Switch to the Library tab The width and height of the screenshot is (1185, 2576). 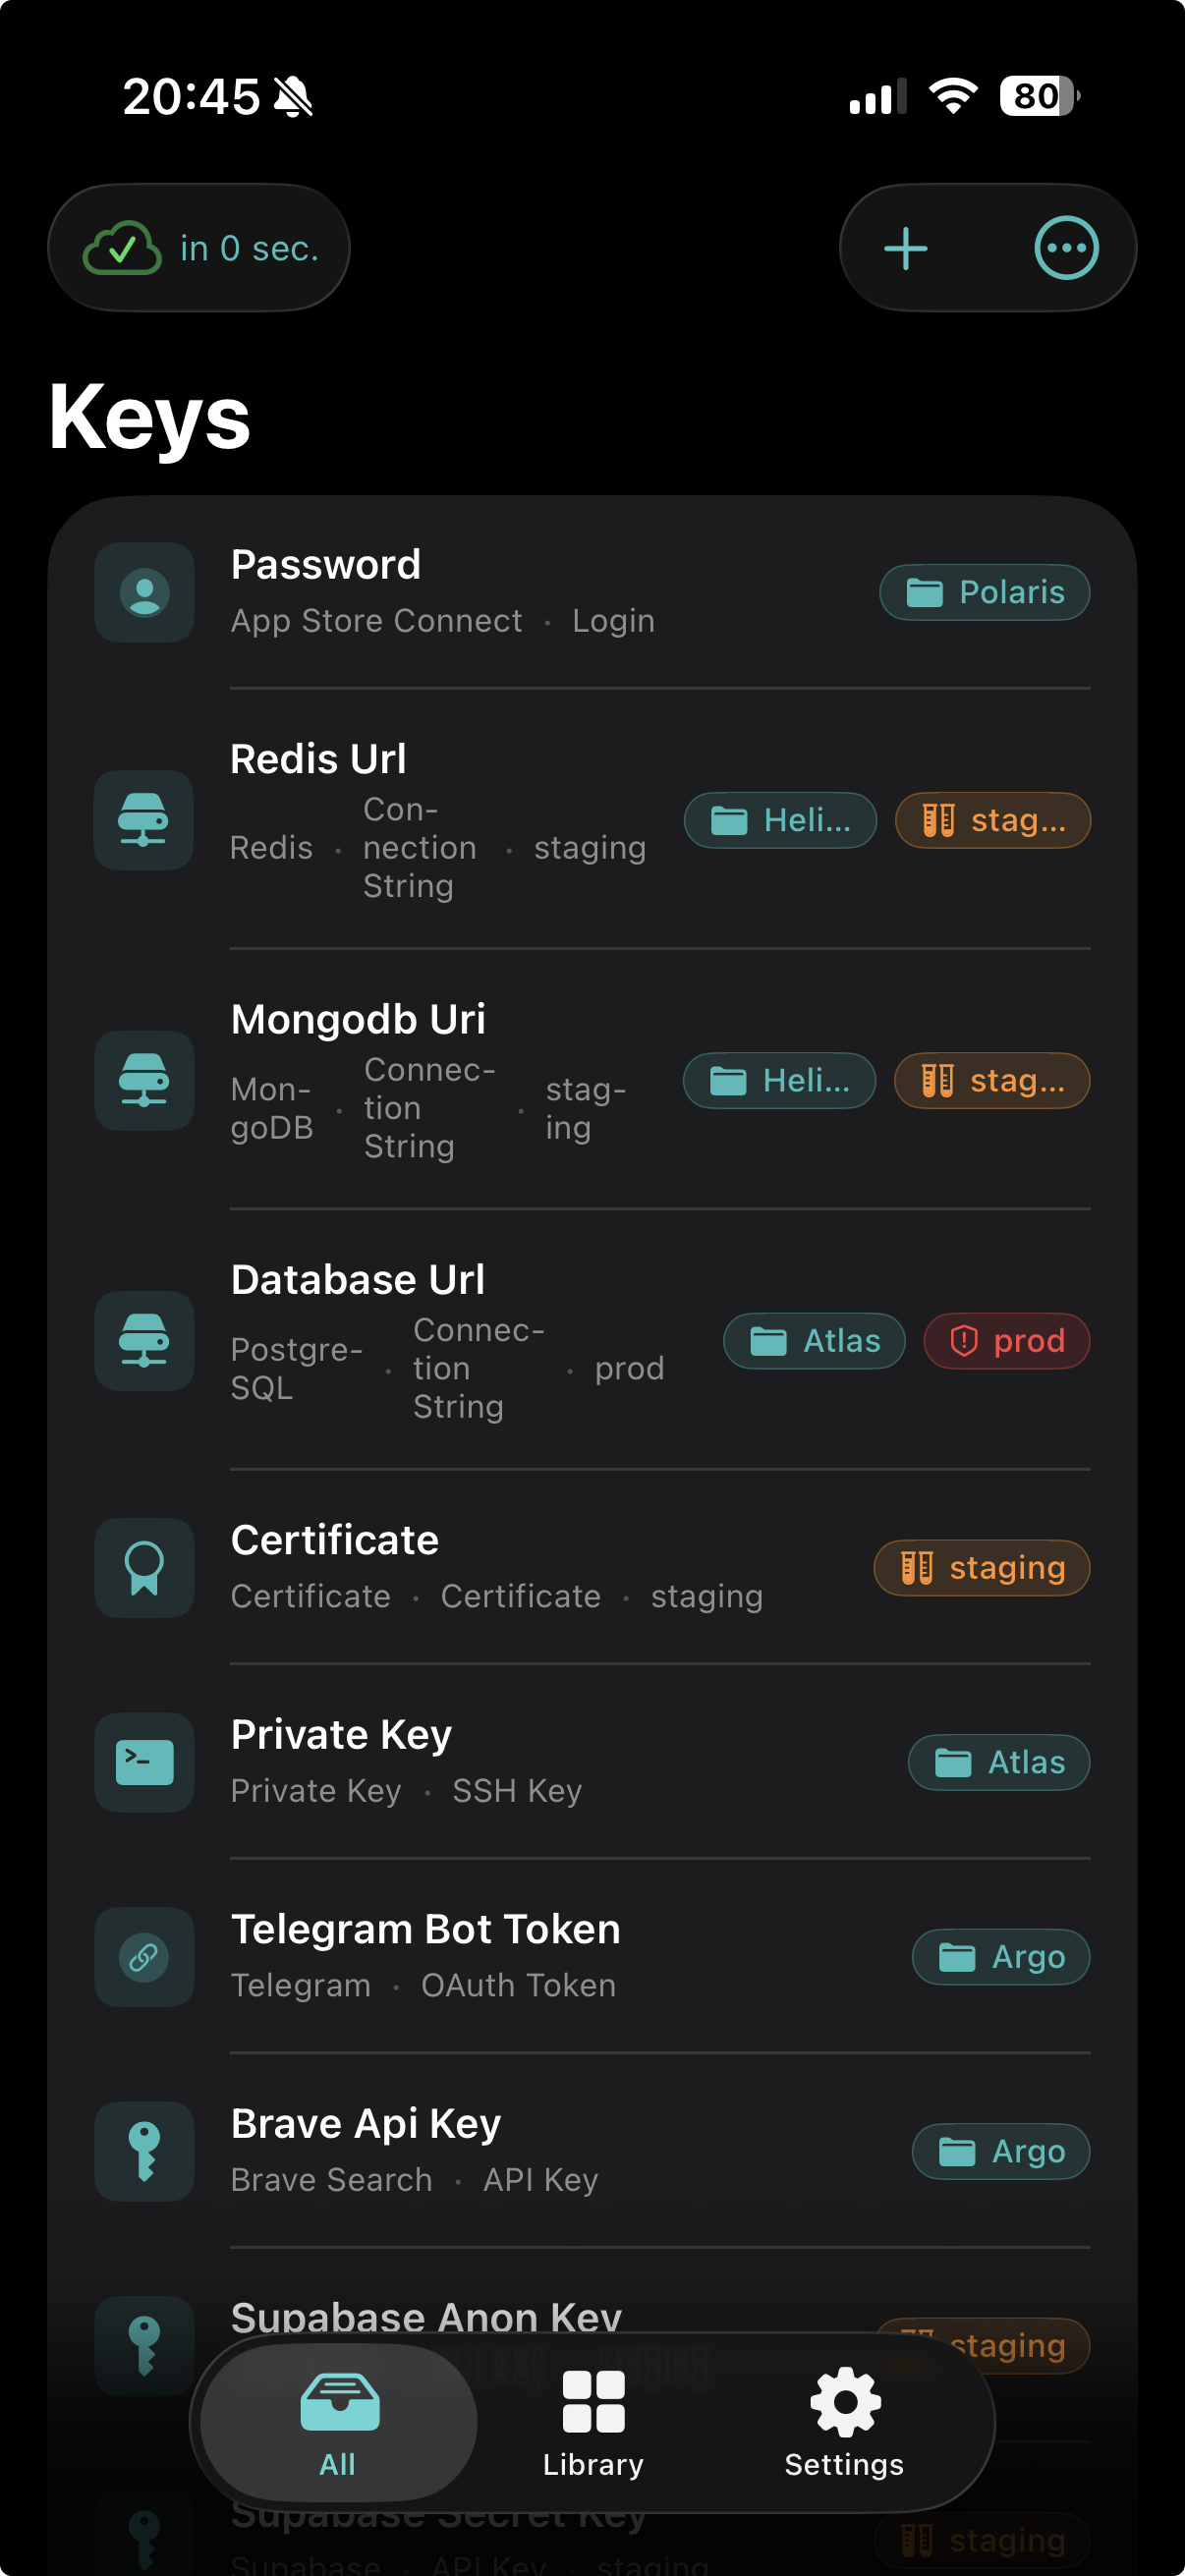click(593, 2421)
